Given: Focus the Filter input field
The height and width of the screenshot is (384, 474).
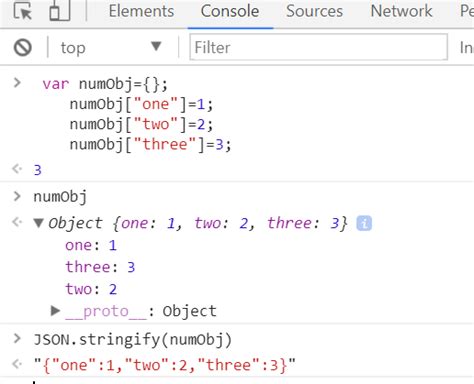Looking at the screenshot, I should pyautogui.click(x=318, y=47).
